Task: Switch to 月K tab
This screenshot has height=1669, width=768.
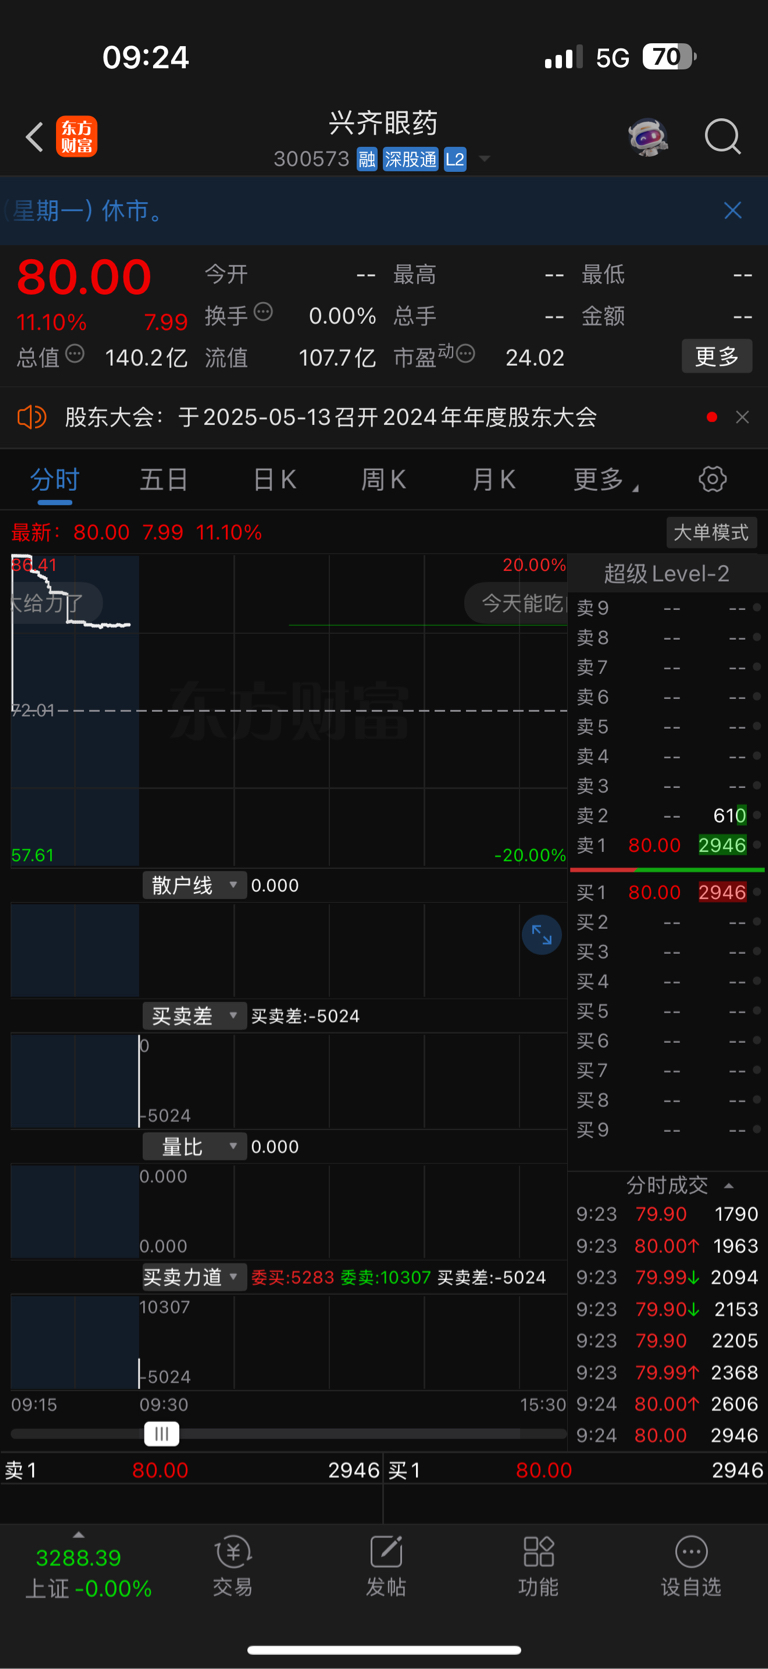Action: tap(493, 480)
